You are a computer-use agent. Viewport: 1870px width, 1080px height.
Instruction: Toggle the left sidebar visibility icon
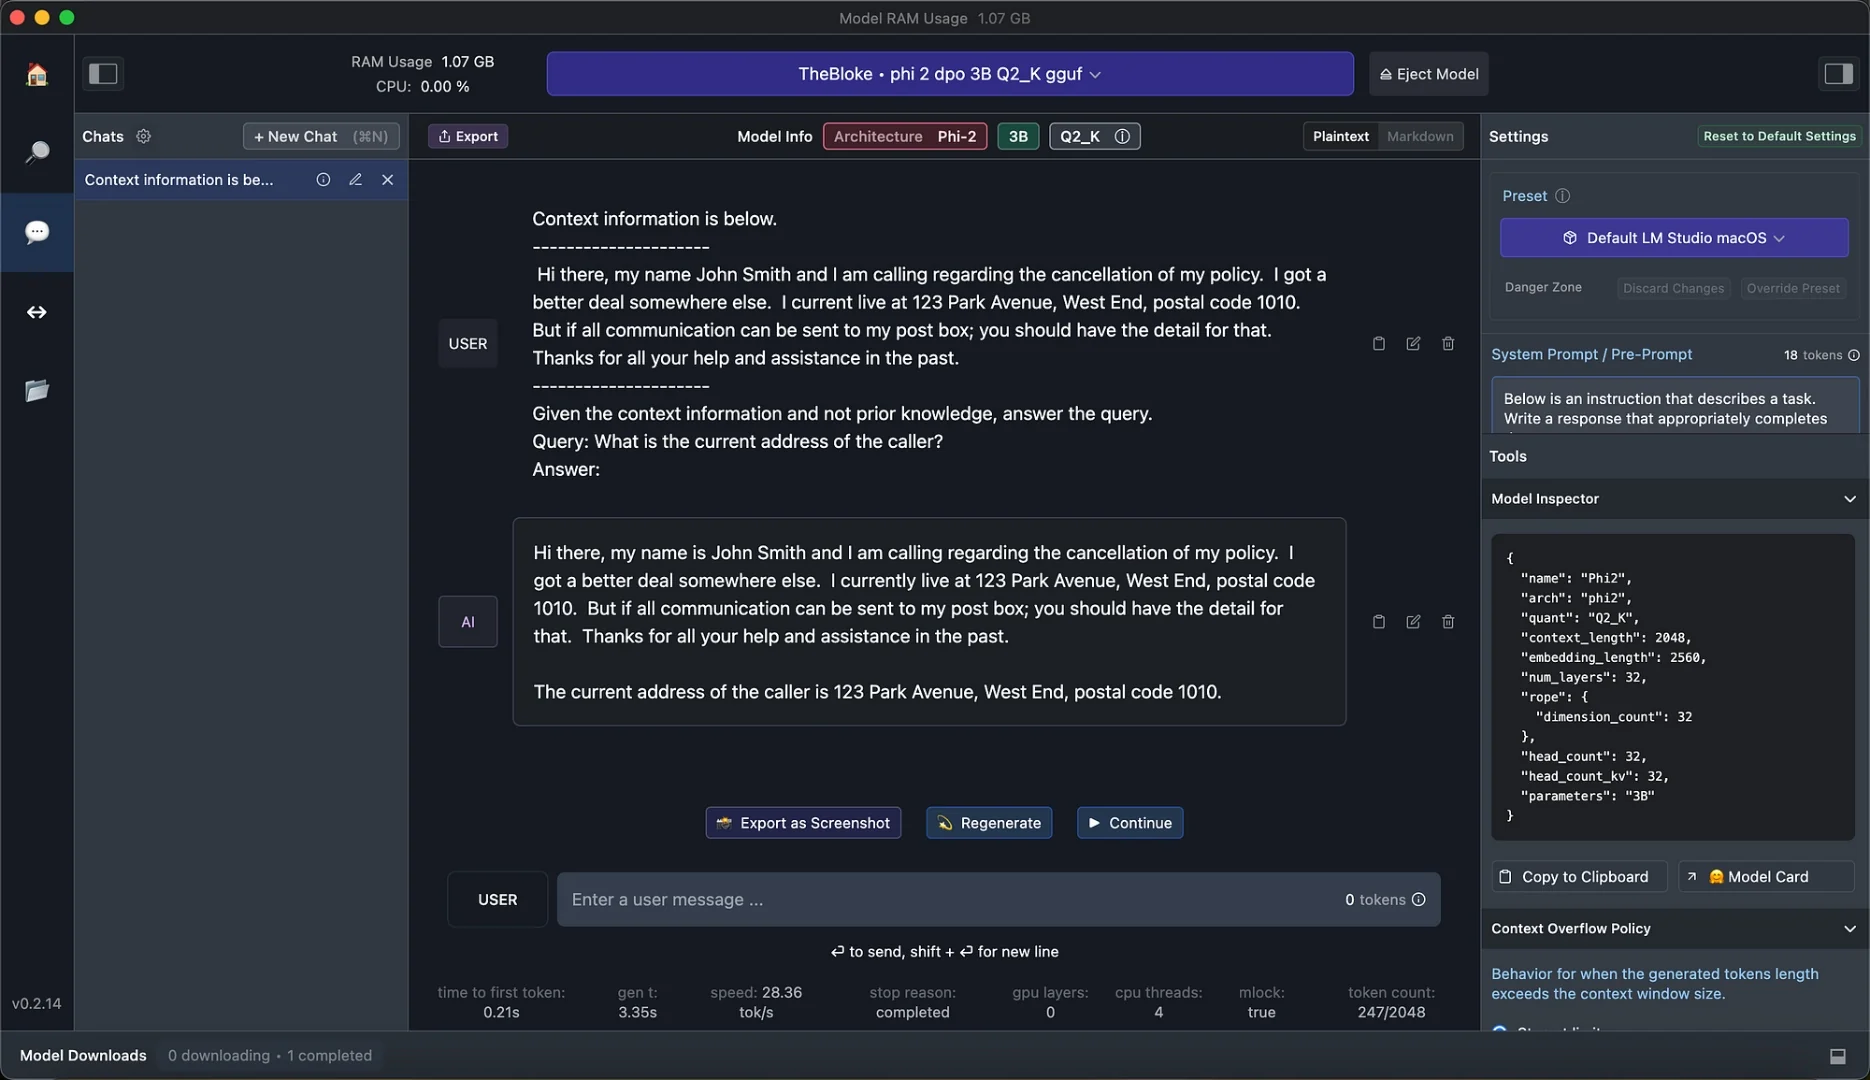click(x=103, y=74)
